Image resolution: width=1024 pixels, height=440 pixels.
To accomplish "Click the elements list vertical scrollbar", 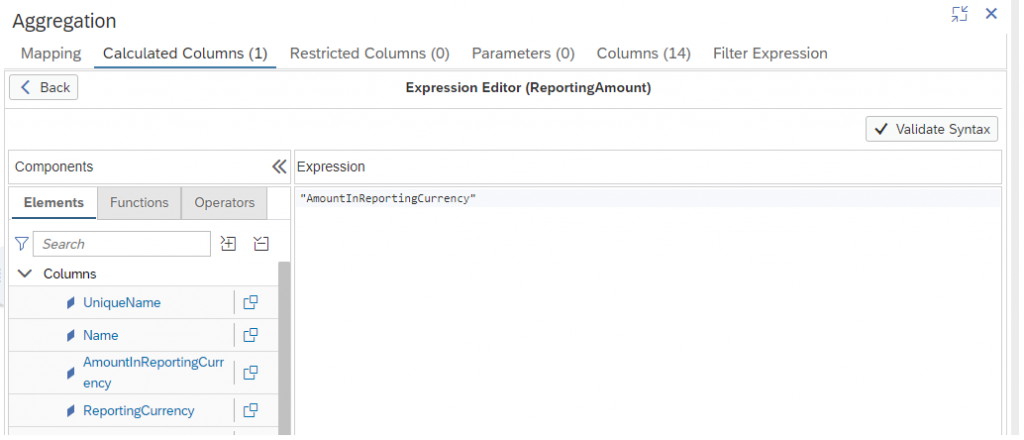I will click(284, 348).
